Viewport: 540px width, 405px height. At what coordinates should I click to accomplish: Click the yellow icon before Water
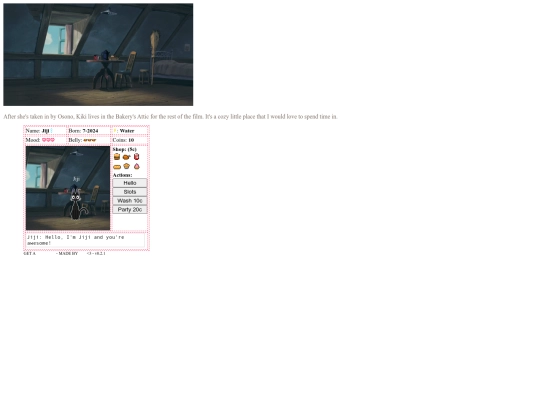115,131
